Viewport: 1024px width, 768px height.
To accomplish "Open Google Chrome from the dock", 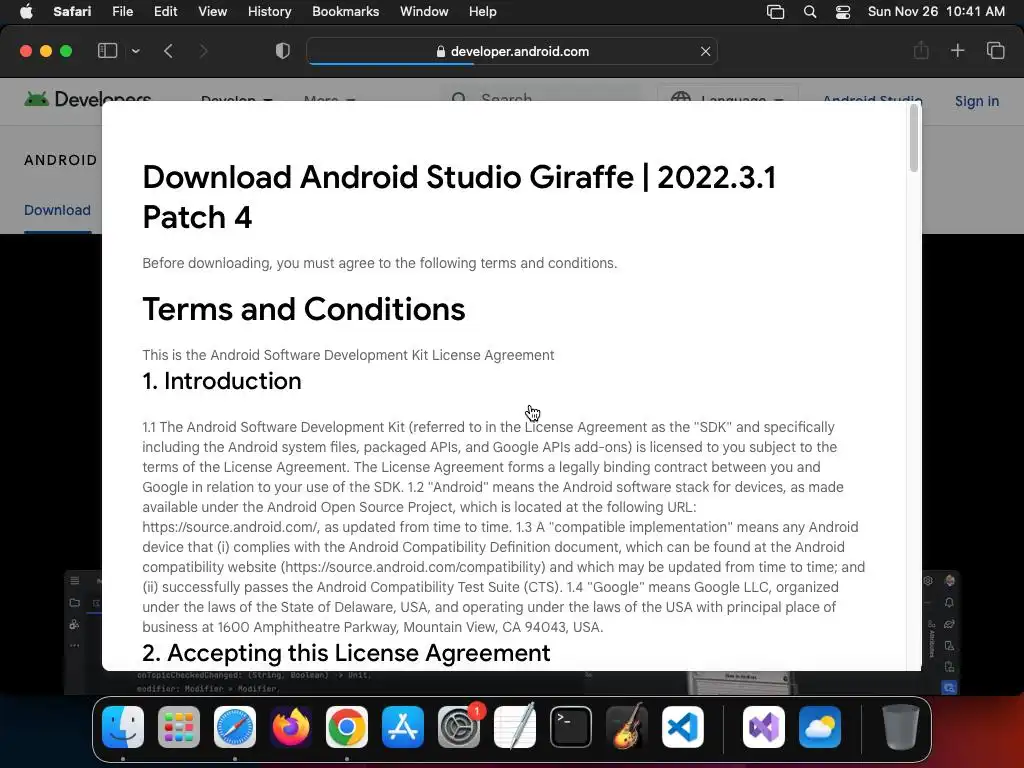I will pyautogui.click(x=347, y=727).
